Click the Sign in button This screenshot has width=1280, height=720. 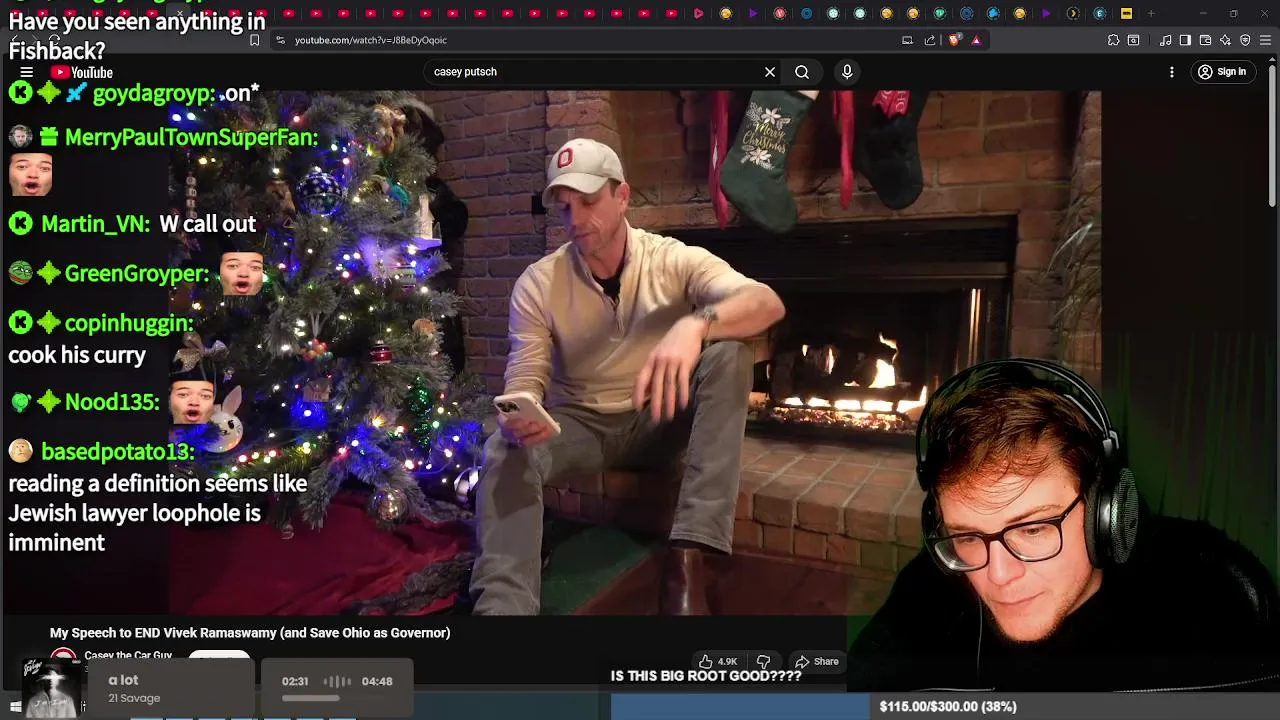(x=1222, y=72)
